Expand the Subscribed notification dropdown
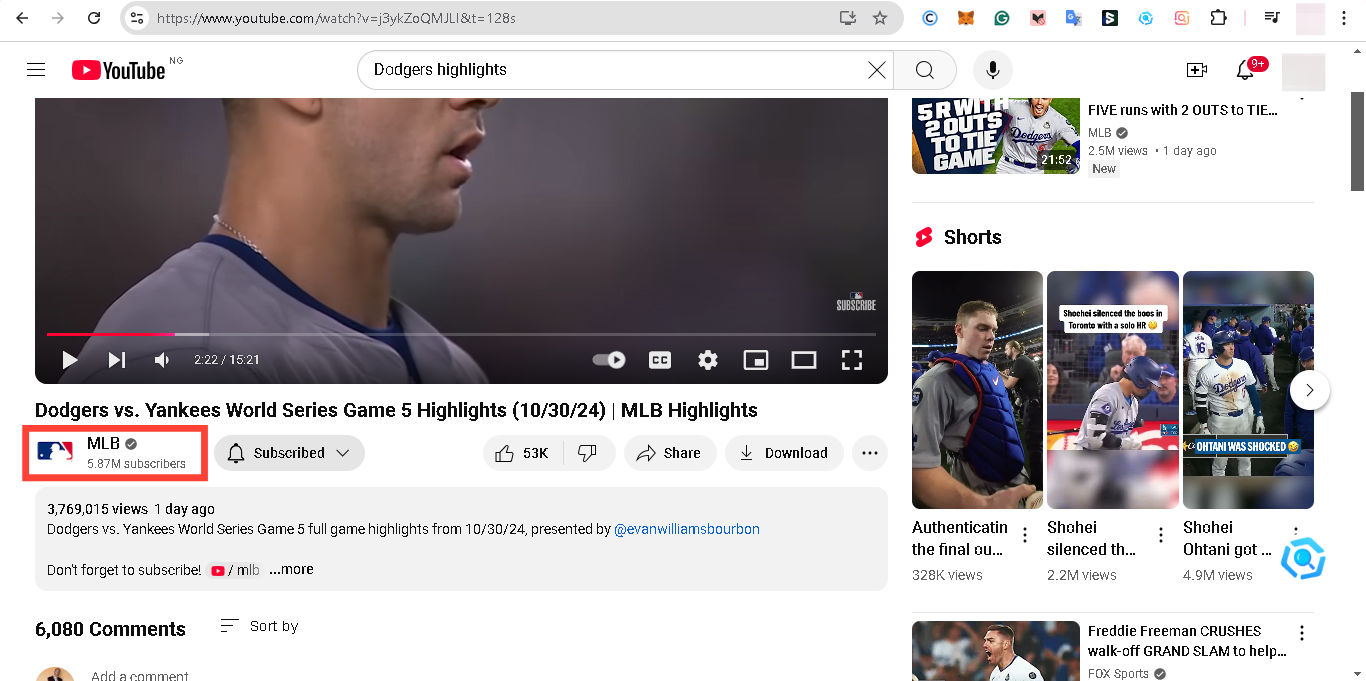Image resolution: width=1366 pixels, height=681 pixels. [289, 453]
